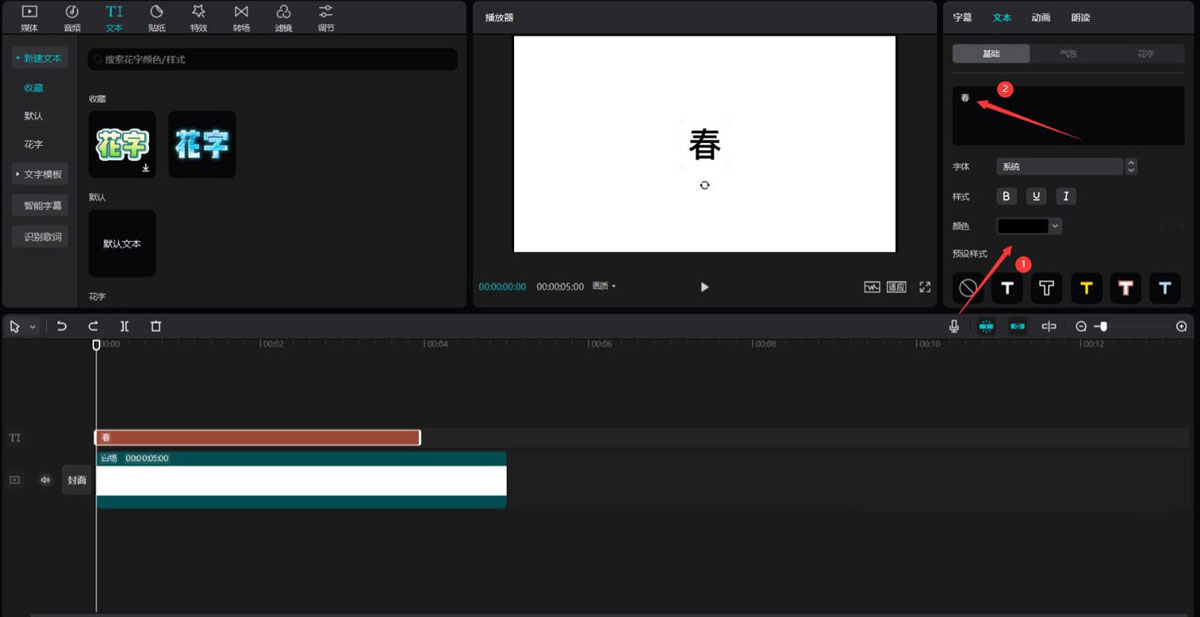The width and height of the screenshot is (1200, 617).
Task: Switch to the 动画 animation tab
Action: [1042, 16]
